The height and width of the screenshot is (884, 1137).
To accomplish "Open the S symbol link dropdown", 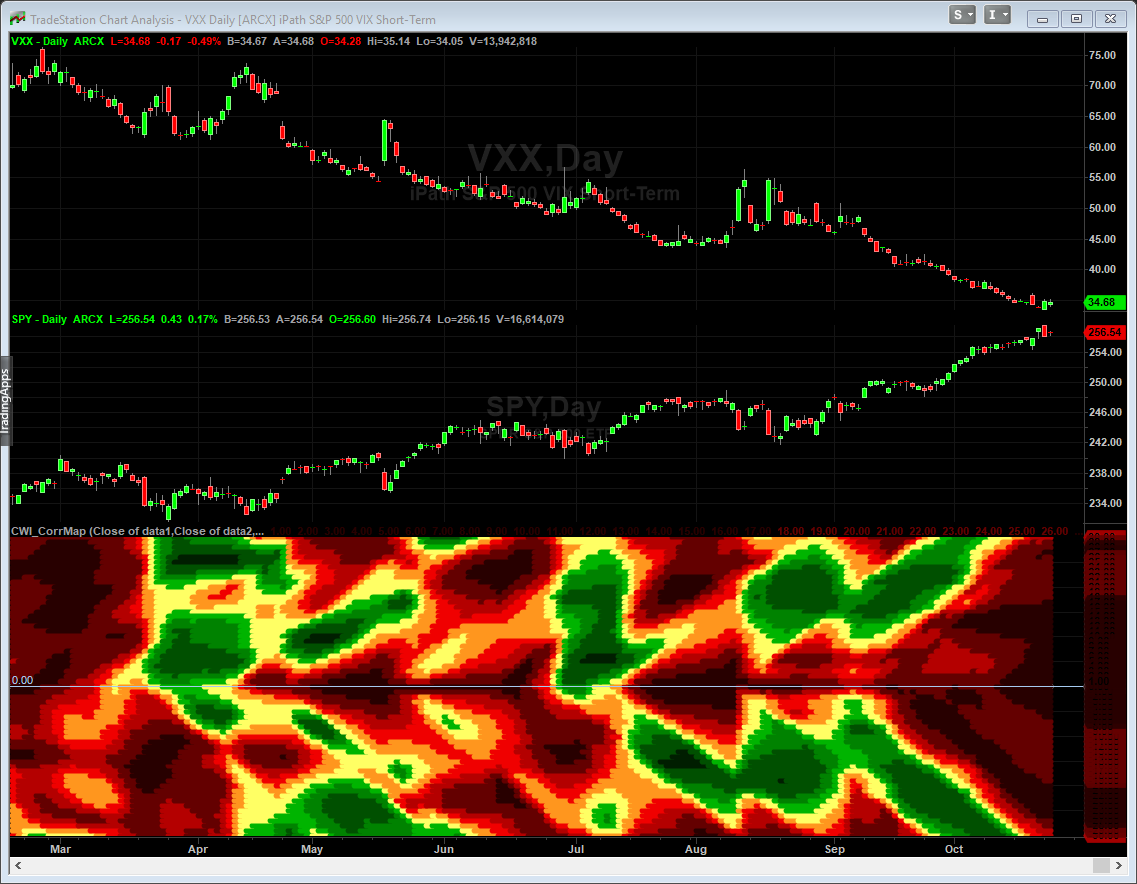I will coord(964,15).
